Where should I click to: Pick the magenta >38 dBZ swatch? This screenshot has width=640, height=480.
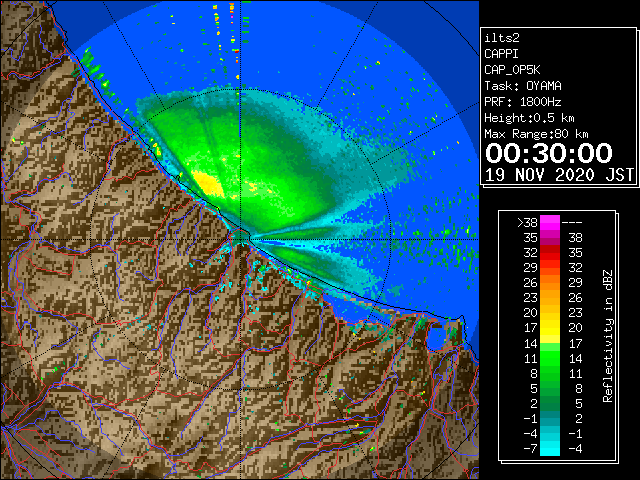[x=550, y=222]
